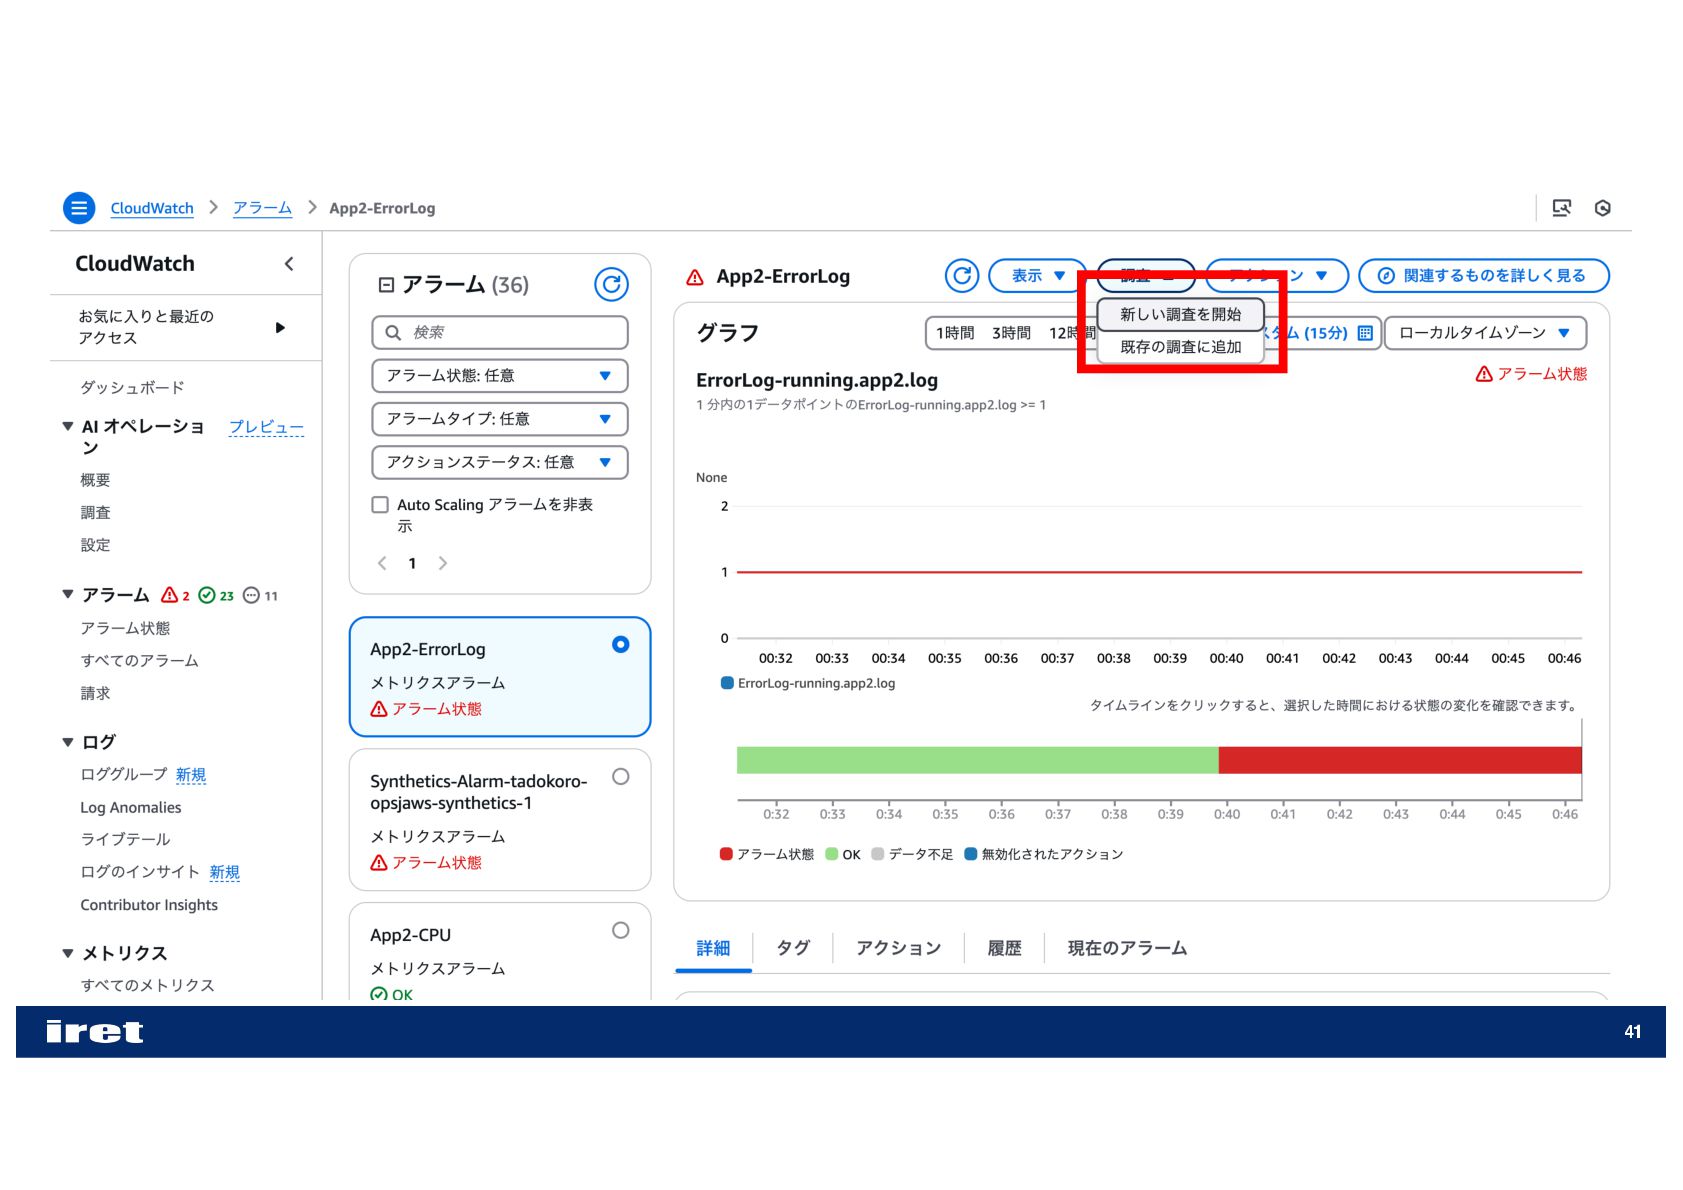1683x1190 pixels.
Task: Select the App2-ErrorLog alarm radio button
Action: pos(621,645)
